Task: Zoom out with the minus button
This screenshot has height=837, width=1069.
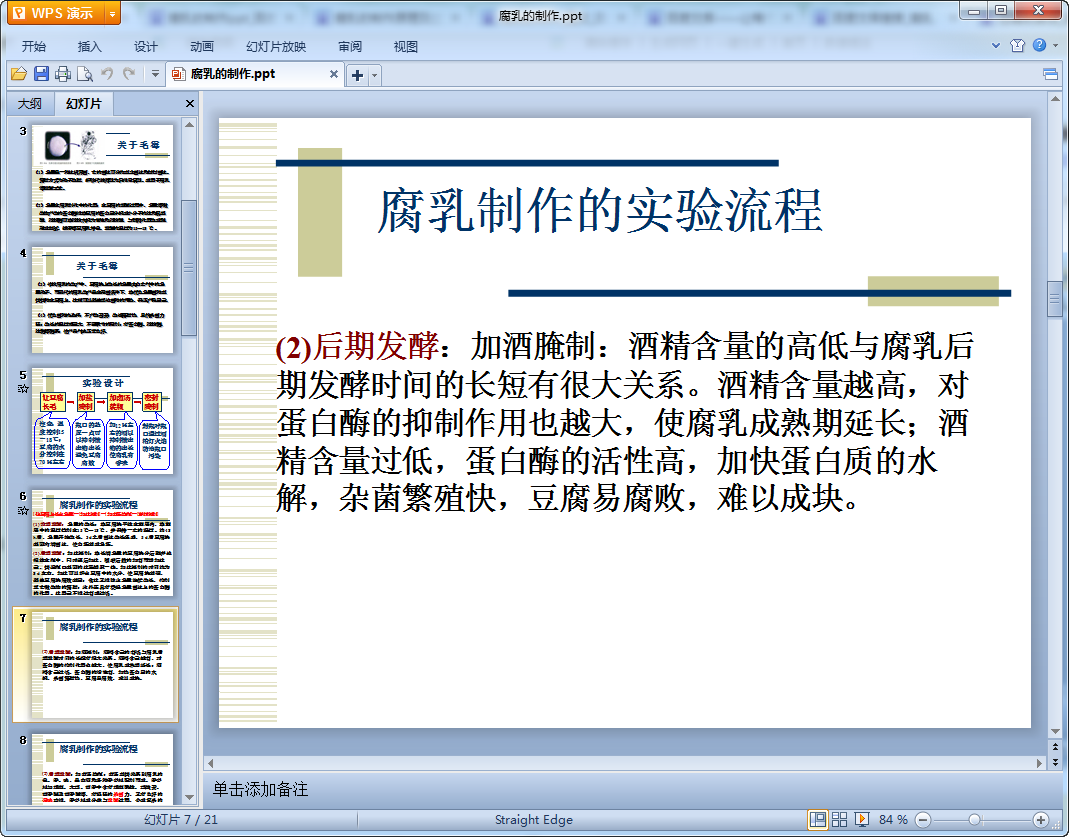Action: [x=923, y=820]
